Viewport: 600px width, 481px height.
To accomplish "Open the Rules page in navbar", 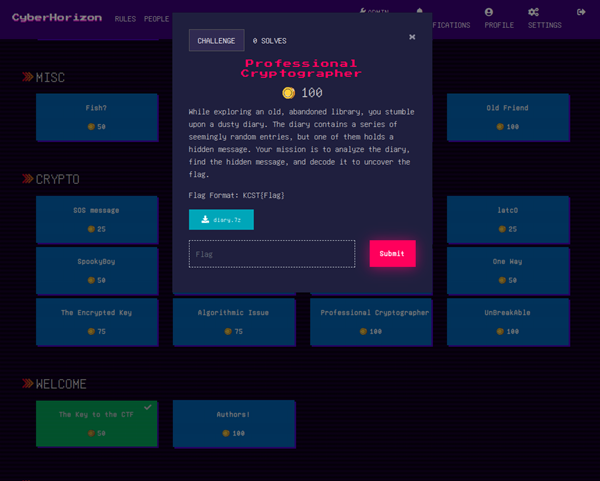I will pyautogui.click(x=125, y=19).
